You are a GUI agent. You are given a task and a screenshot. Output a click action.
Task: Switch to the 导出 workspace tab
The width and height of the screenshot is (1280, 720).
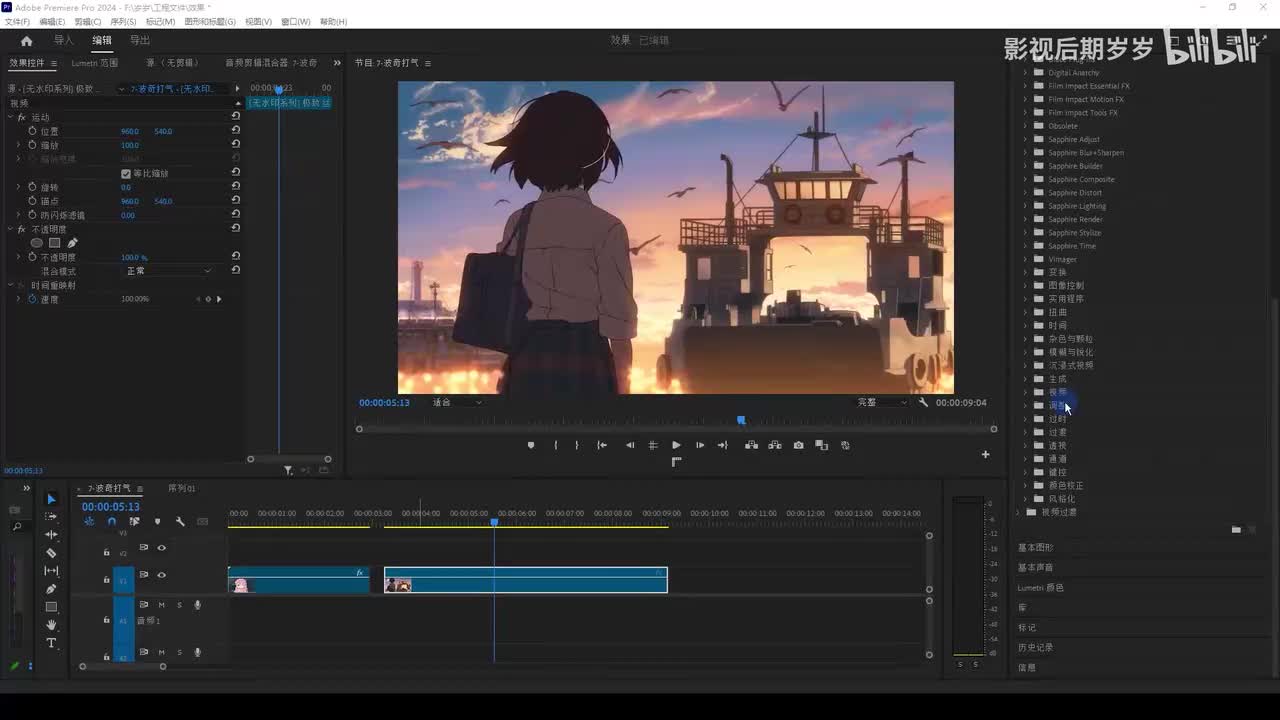pos(140,40)
